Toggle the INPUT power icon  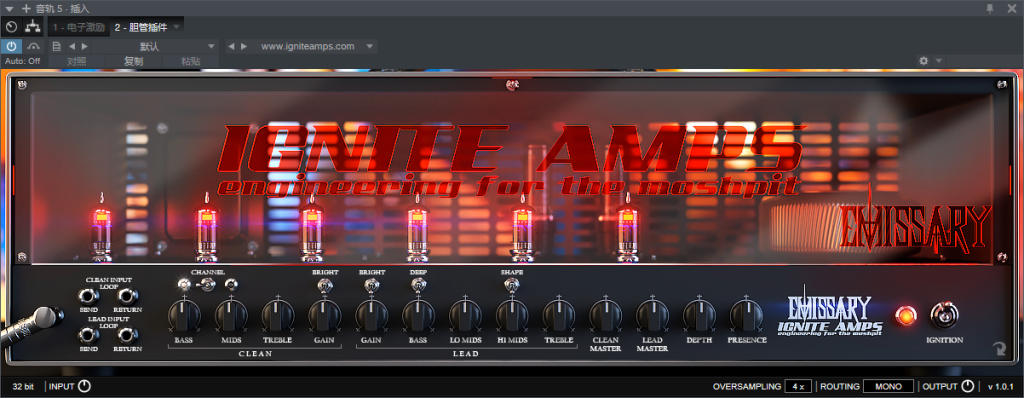84,386
